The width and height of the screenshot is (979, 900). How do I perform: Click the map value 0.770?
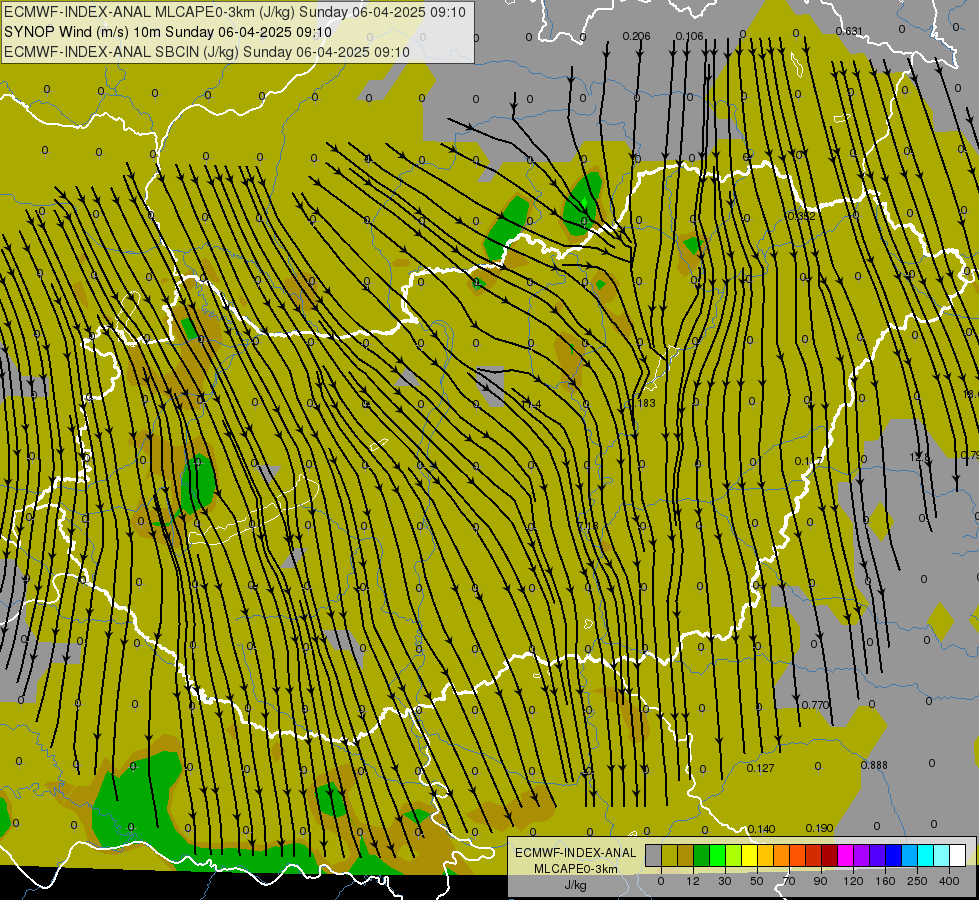[815, 705]
